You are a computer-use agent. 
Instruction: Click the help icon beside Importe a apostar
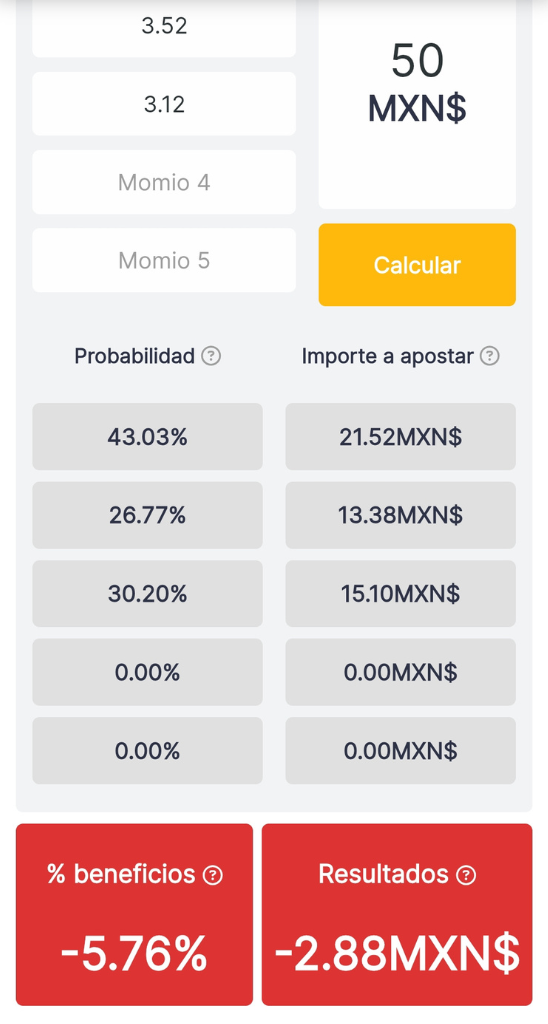click(x=490, y=356)
